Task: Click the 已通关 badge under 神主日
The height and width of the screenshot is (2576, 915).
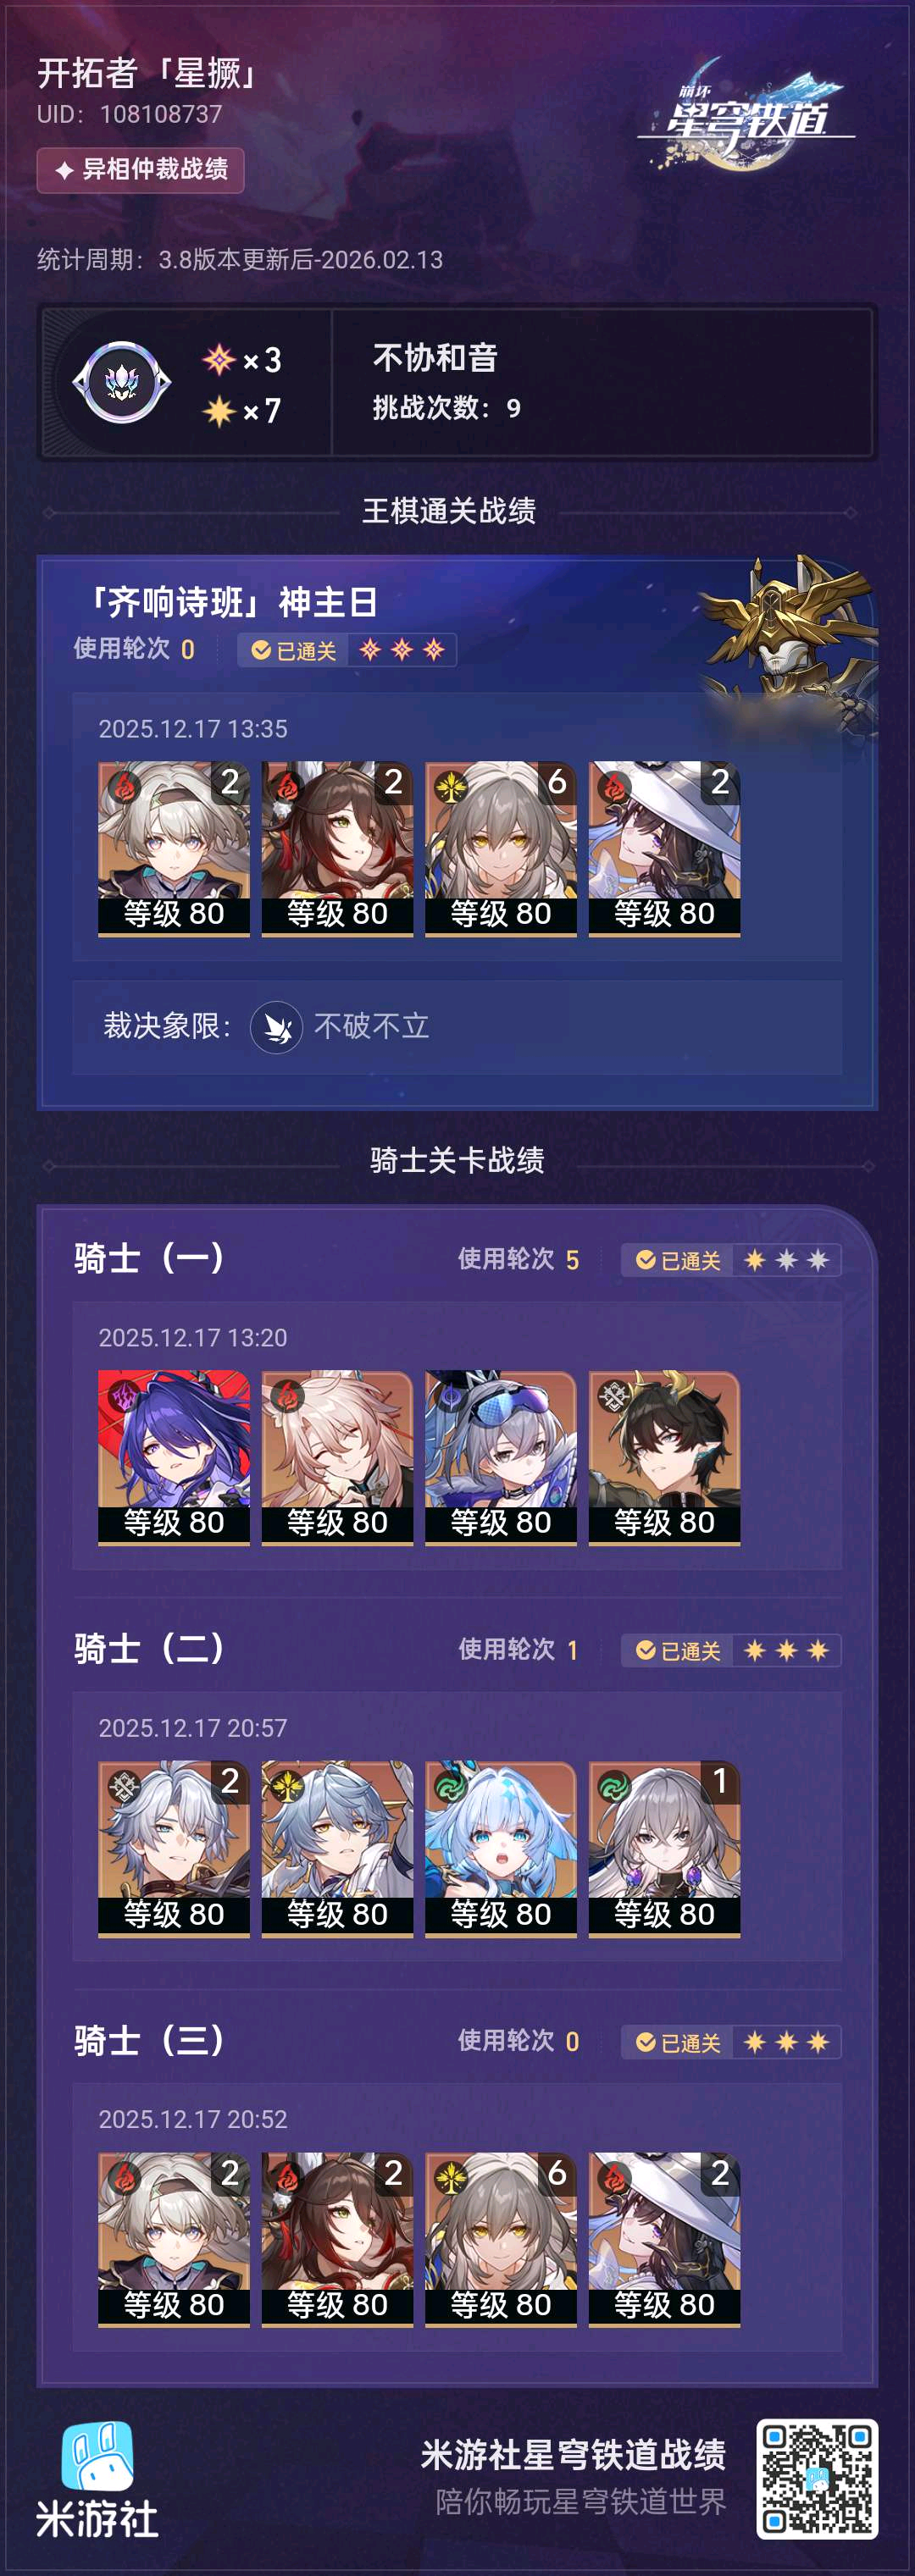Action: pos(293,650)
